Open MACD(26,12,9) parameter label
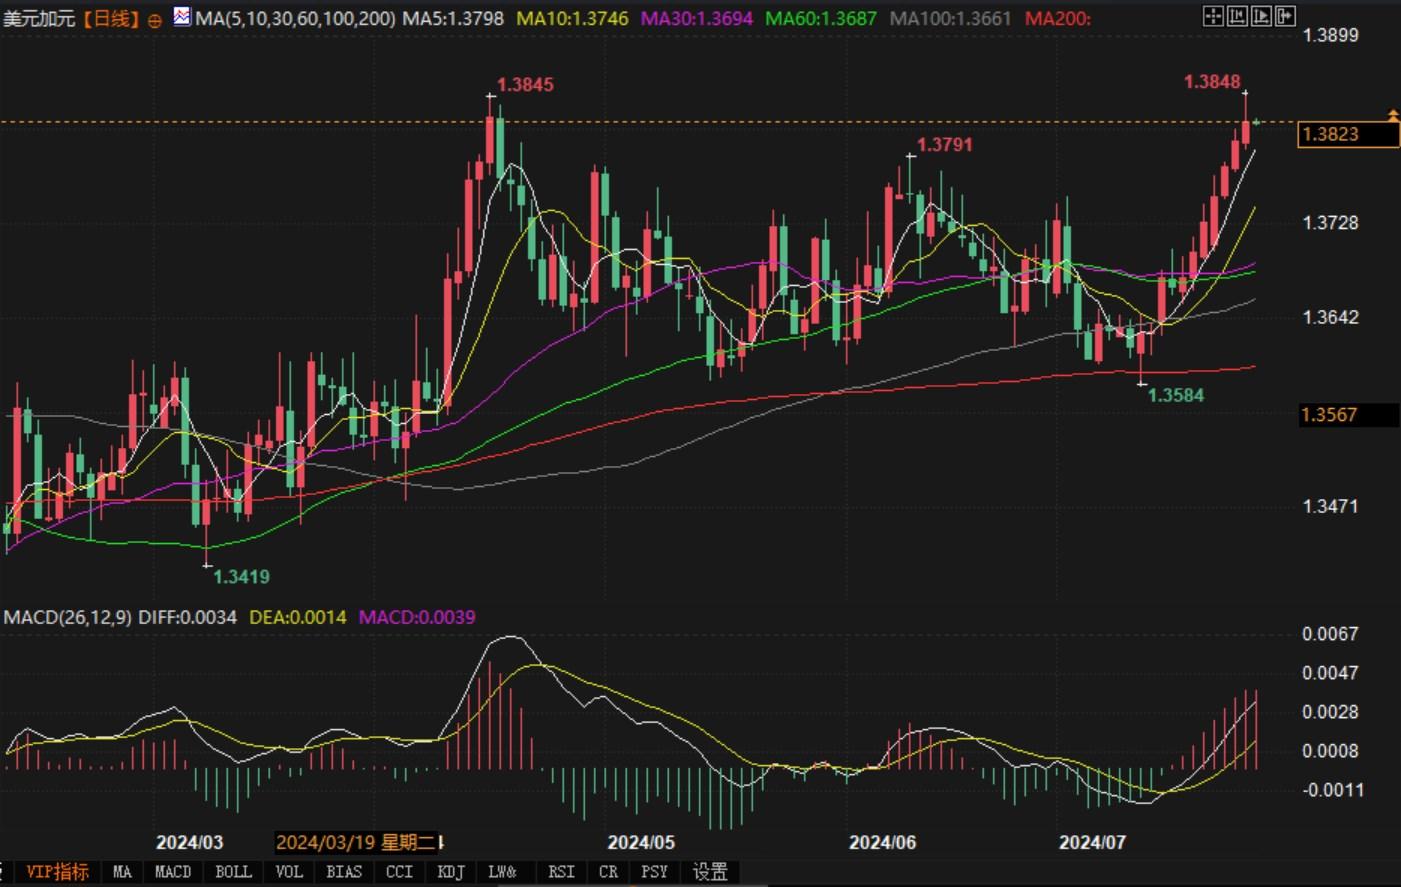 (67, 617)
